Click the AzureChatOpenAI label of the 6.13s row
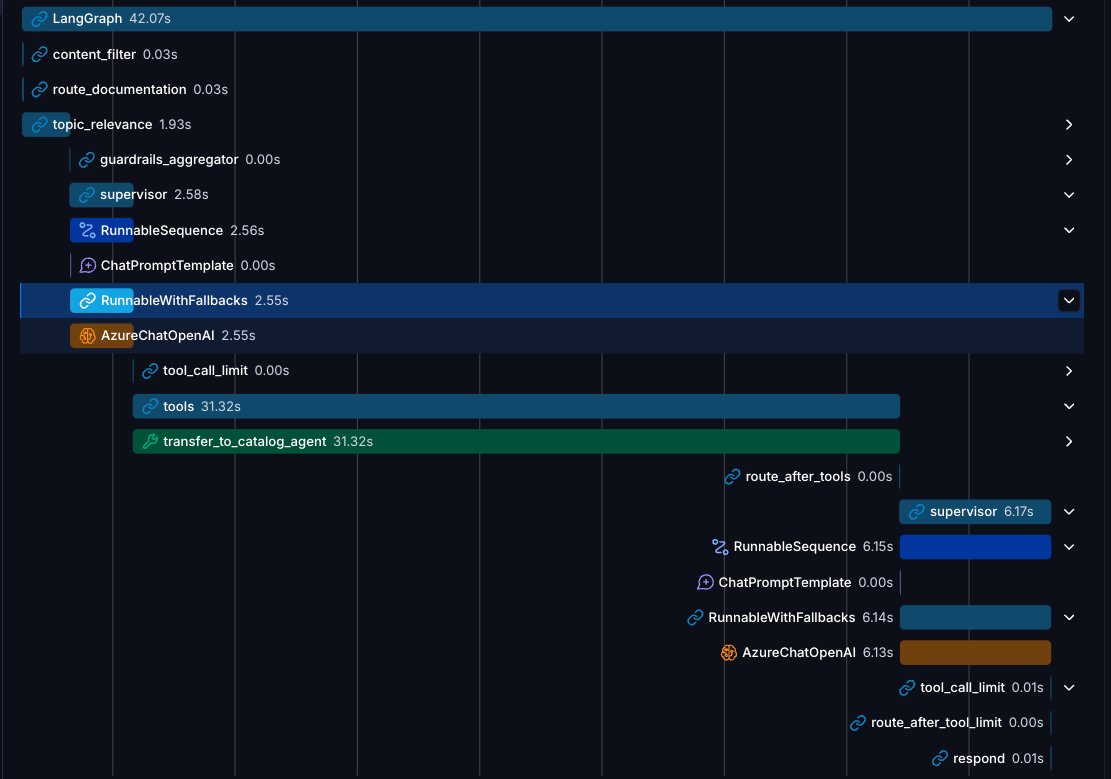Screen dimensions: 1111x779 (799, 653)
